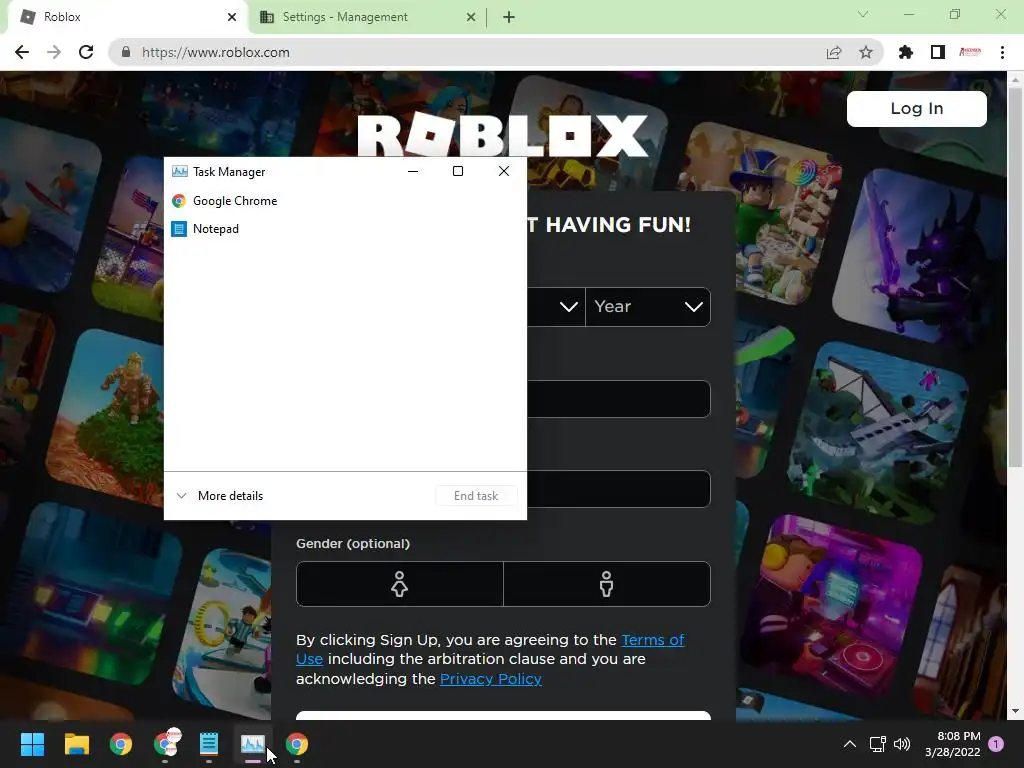Click the username input field
Viewport: 1024px width, 768px height.
(618, 398)
